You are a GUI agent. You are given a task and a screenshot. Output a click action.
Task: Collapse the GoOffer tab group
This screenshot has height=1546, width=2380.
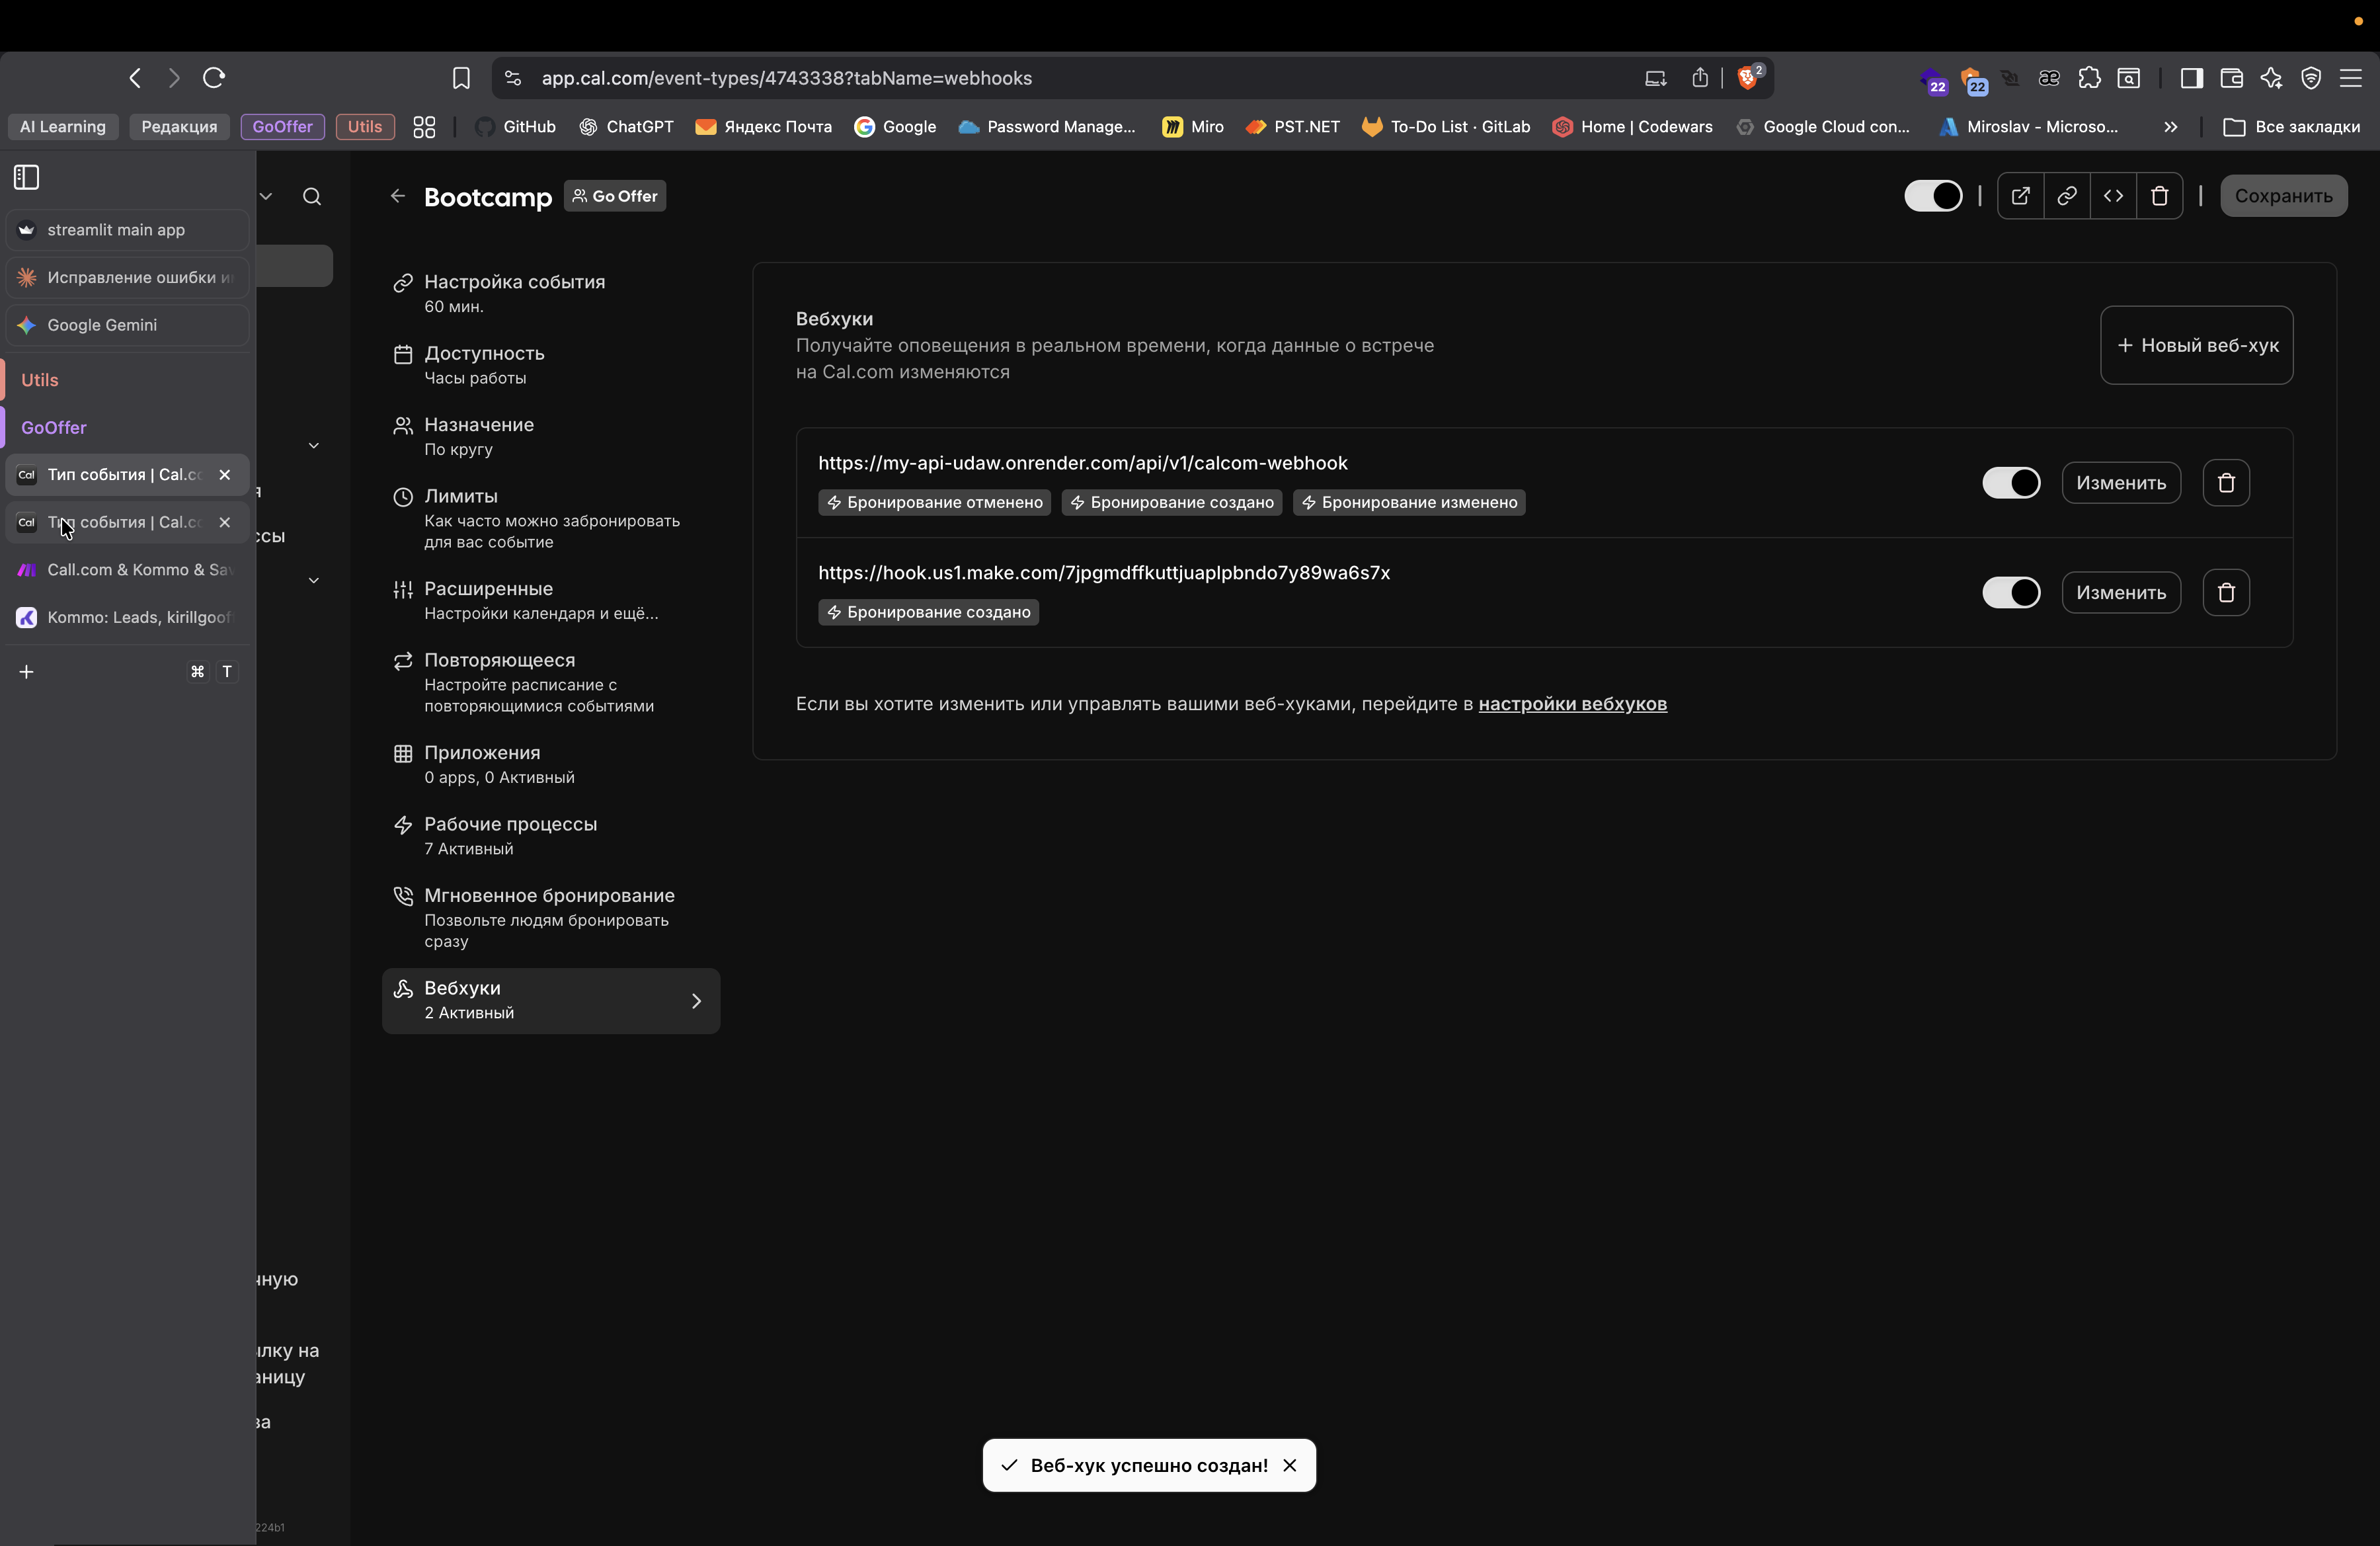click(54, 428)
